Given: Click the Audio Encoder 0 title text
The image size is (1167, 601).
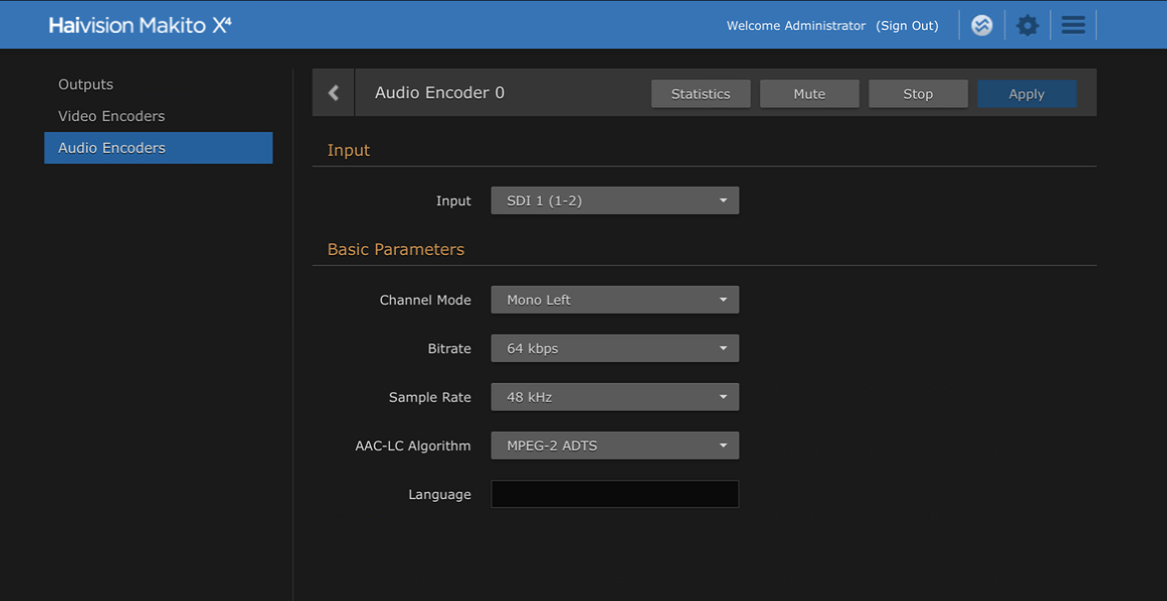Looking at the screenshot, I should coord(440,93).
